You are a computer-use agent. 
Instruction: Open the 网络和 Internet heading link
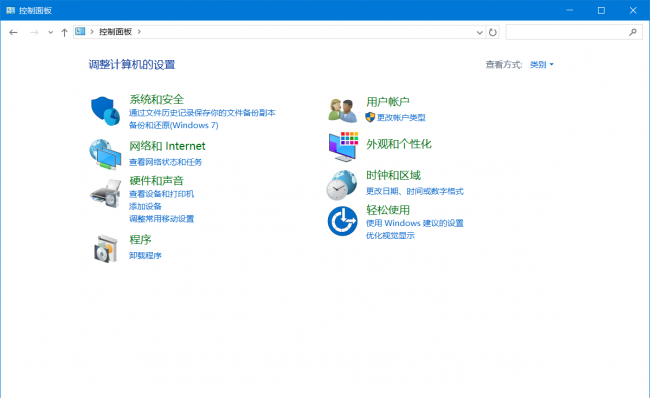coord(167,146)
